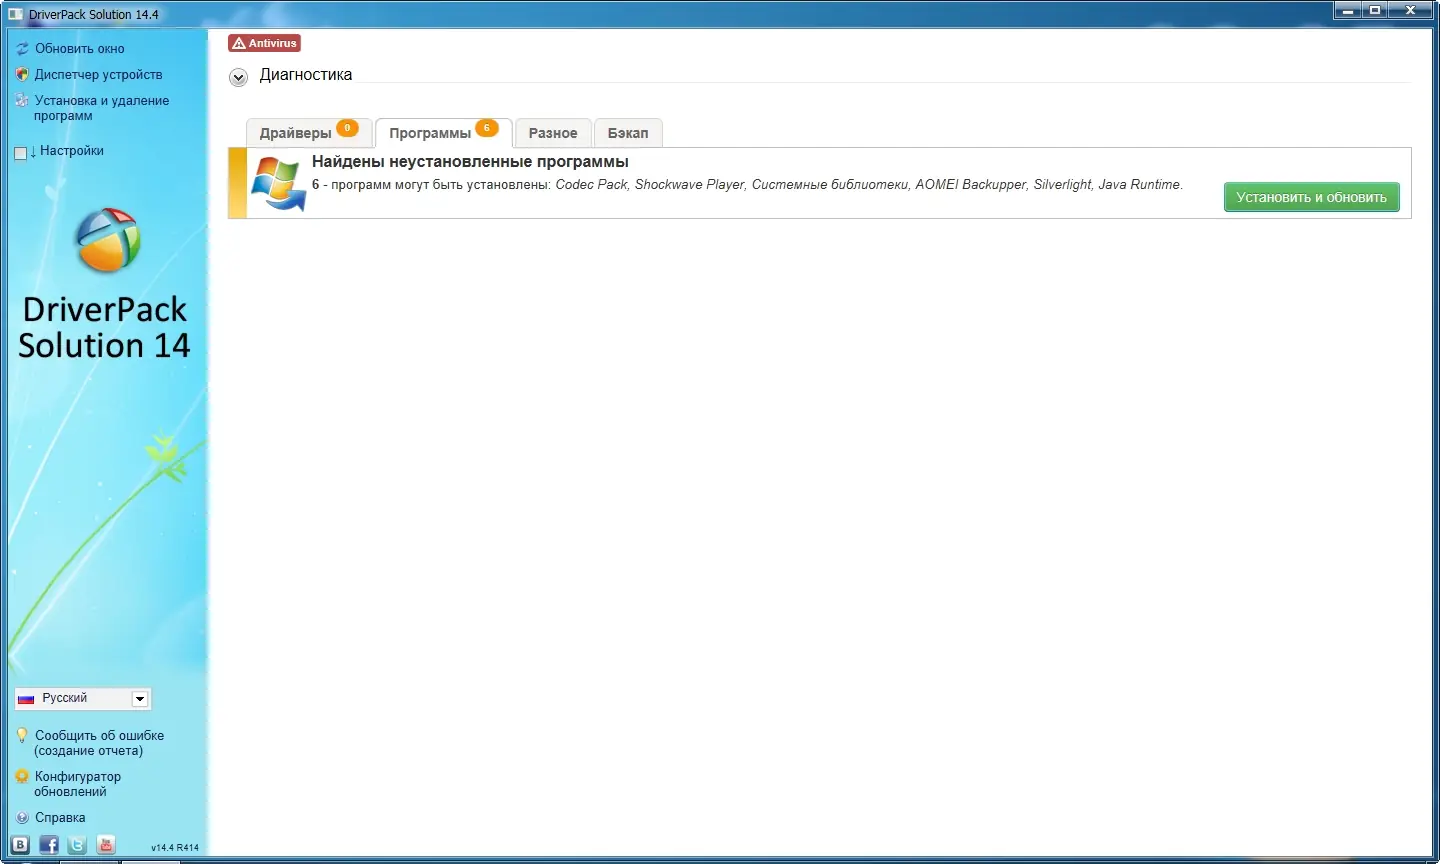Open Установка и удаление программ link
Viewport: 1440px width, 864px height.
pyautogui.click(x=101, y=108)
